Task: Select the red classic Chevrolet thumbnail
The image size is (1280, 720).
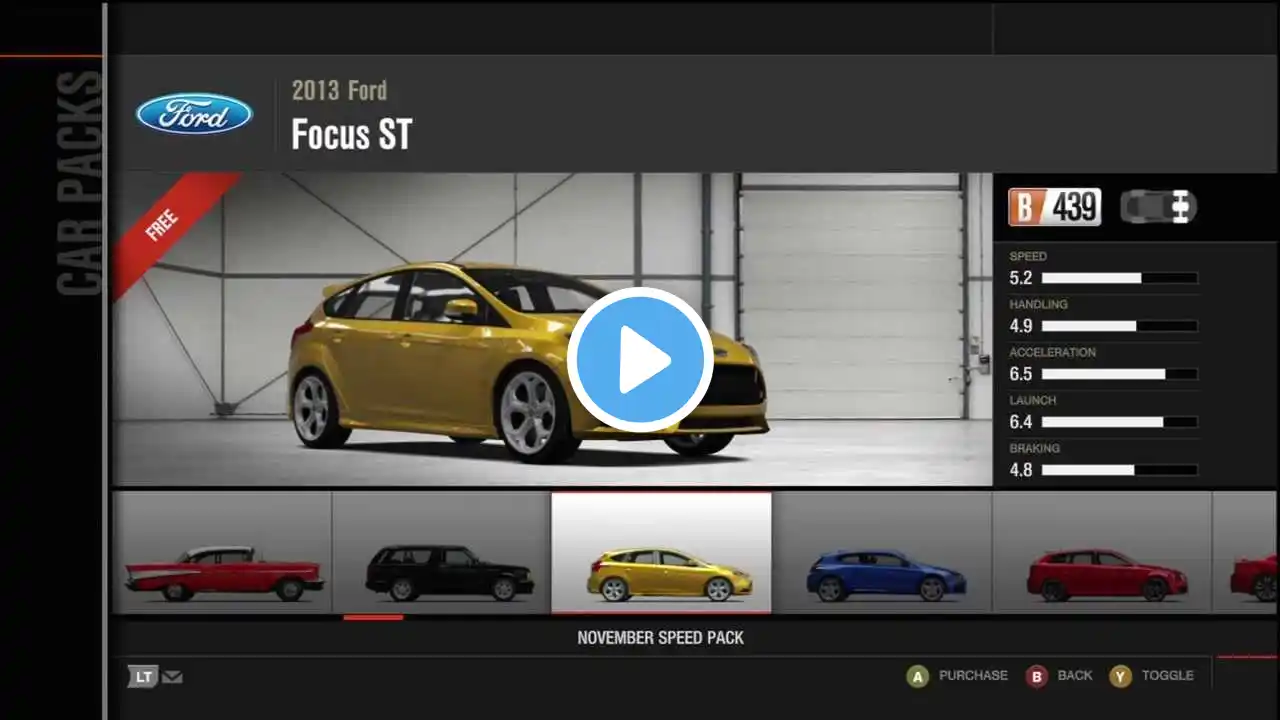Action: [x=222, y=552]
